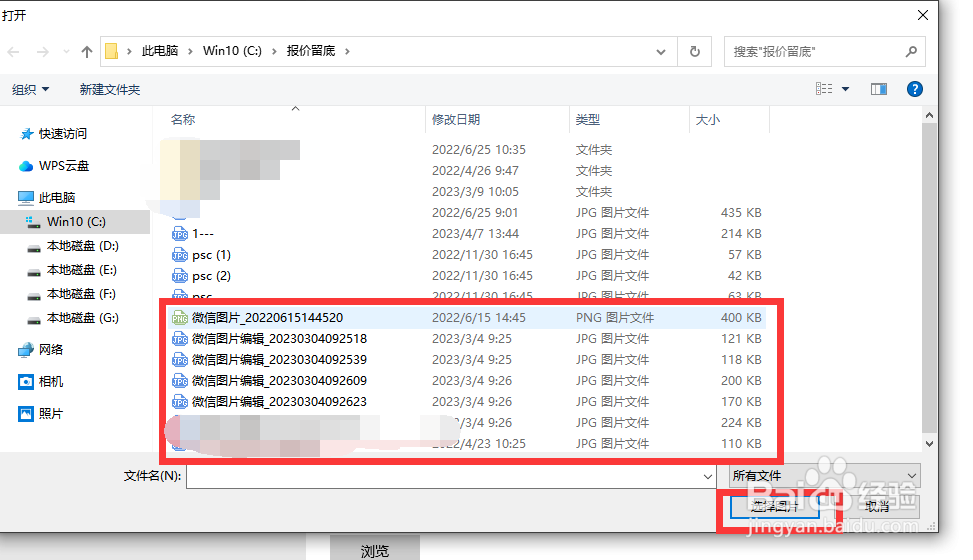Open the 组织 menu

click(30, 89)
